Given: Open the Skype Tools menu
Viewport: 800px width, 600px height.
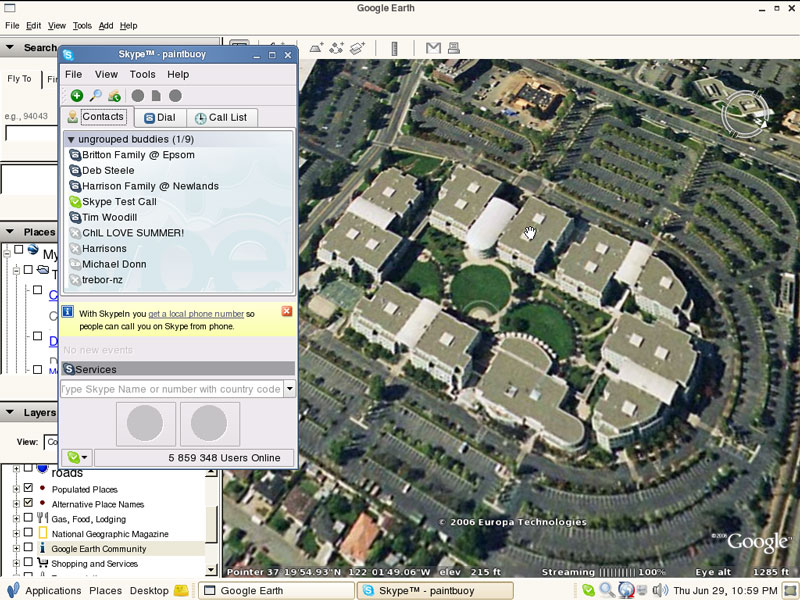Looking at the screenshot, I should click(x=142, y=74).
